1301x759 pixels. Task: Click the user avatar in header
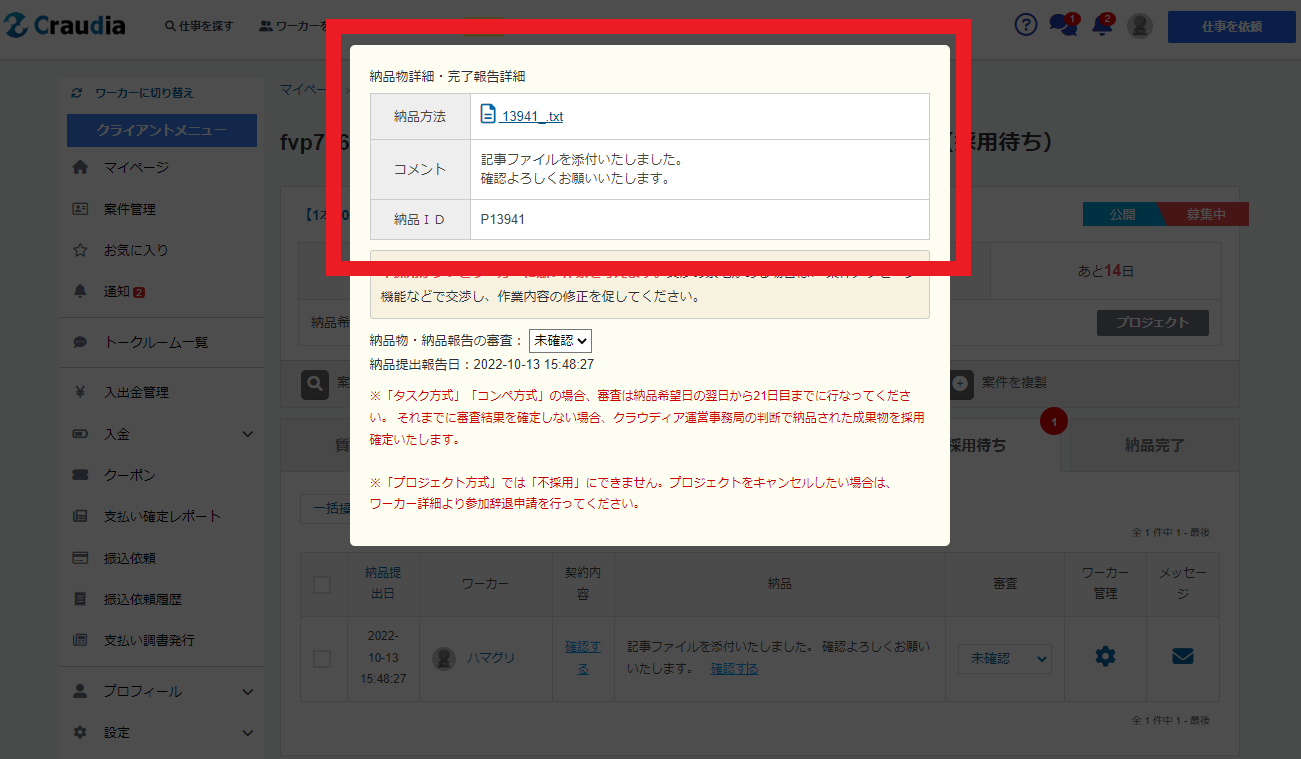pos(1140,26)
